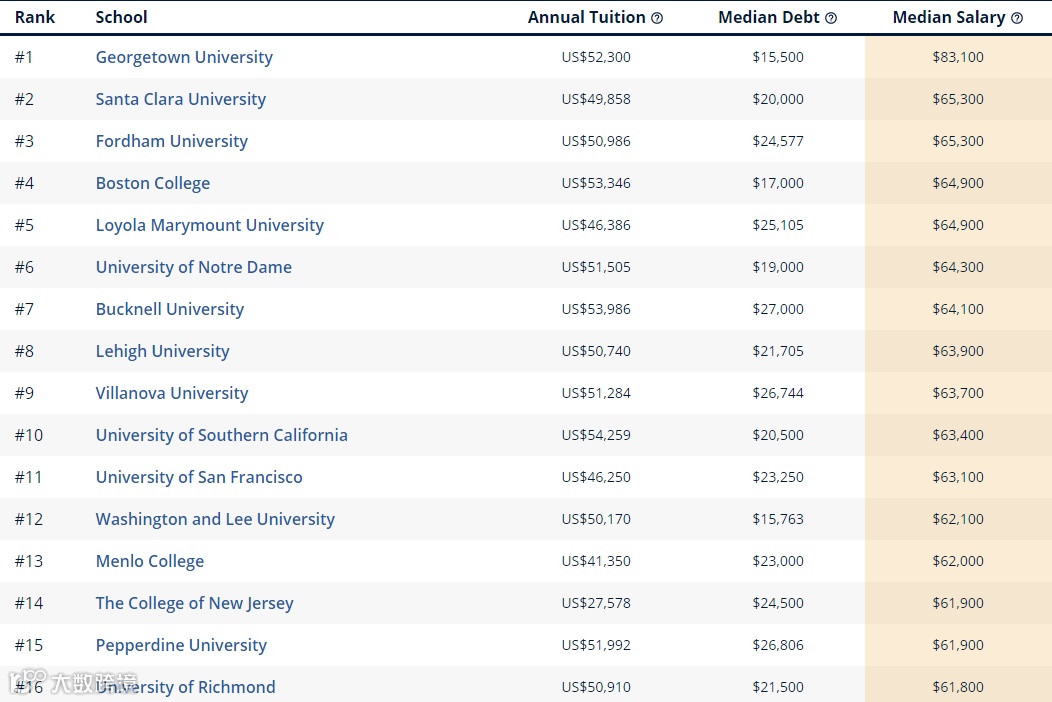1052x702 pixels.
Task: Open The College of New Jersey link
Action: pos(195,603)
